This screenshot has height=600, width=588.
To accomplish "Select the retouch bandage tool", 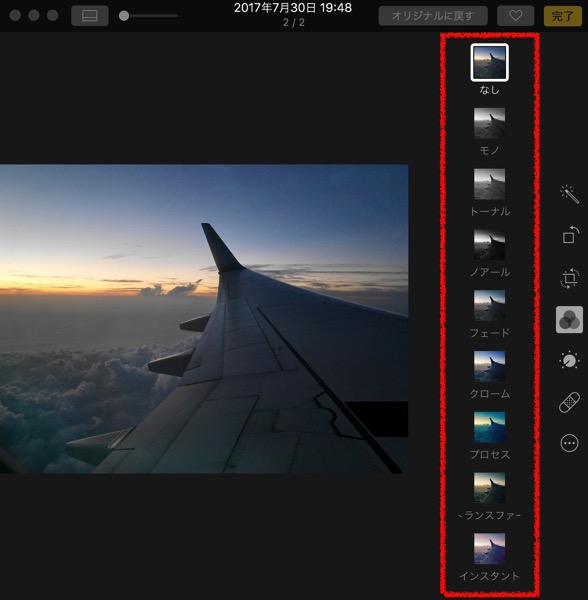I will 569,402.
